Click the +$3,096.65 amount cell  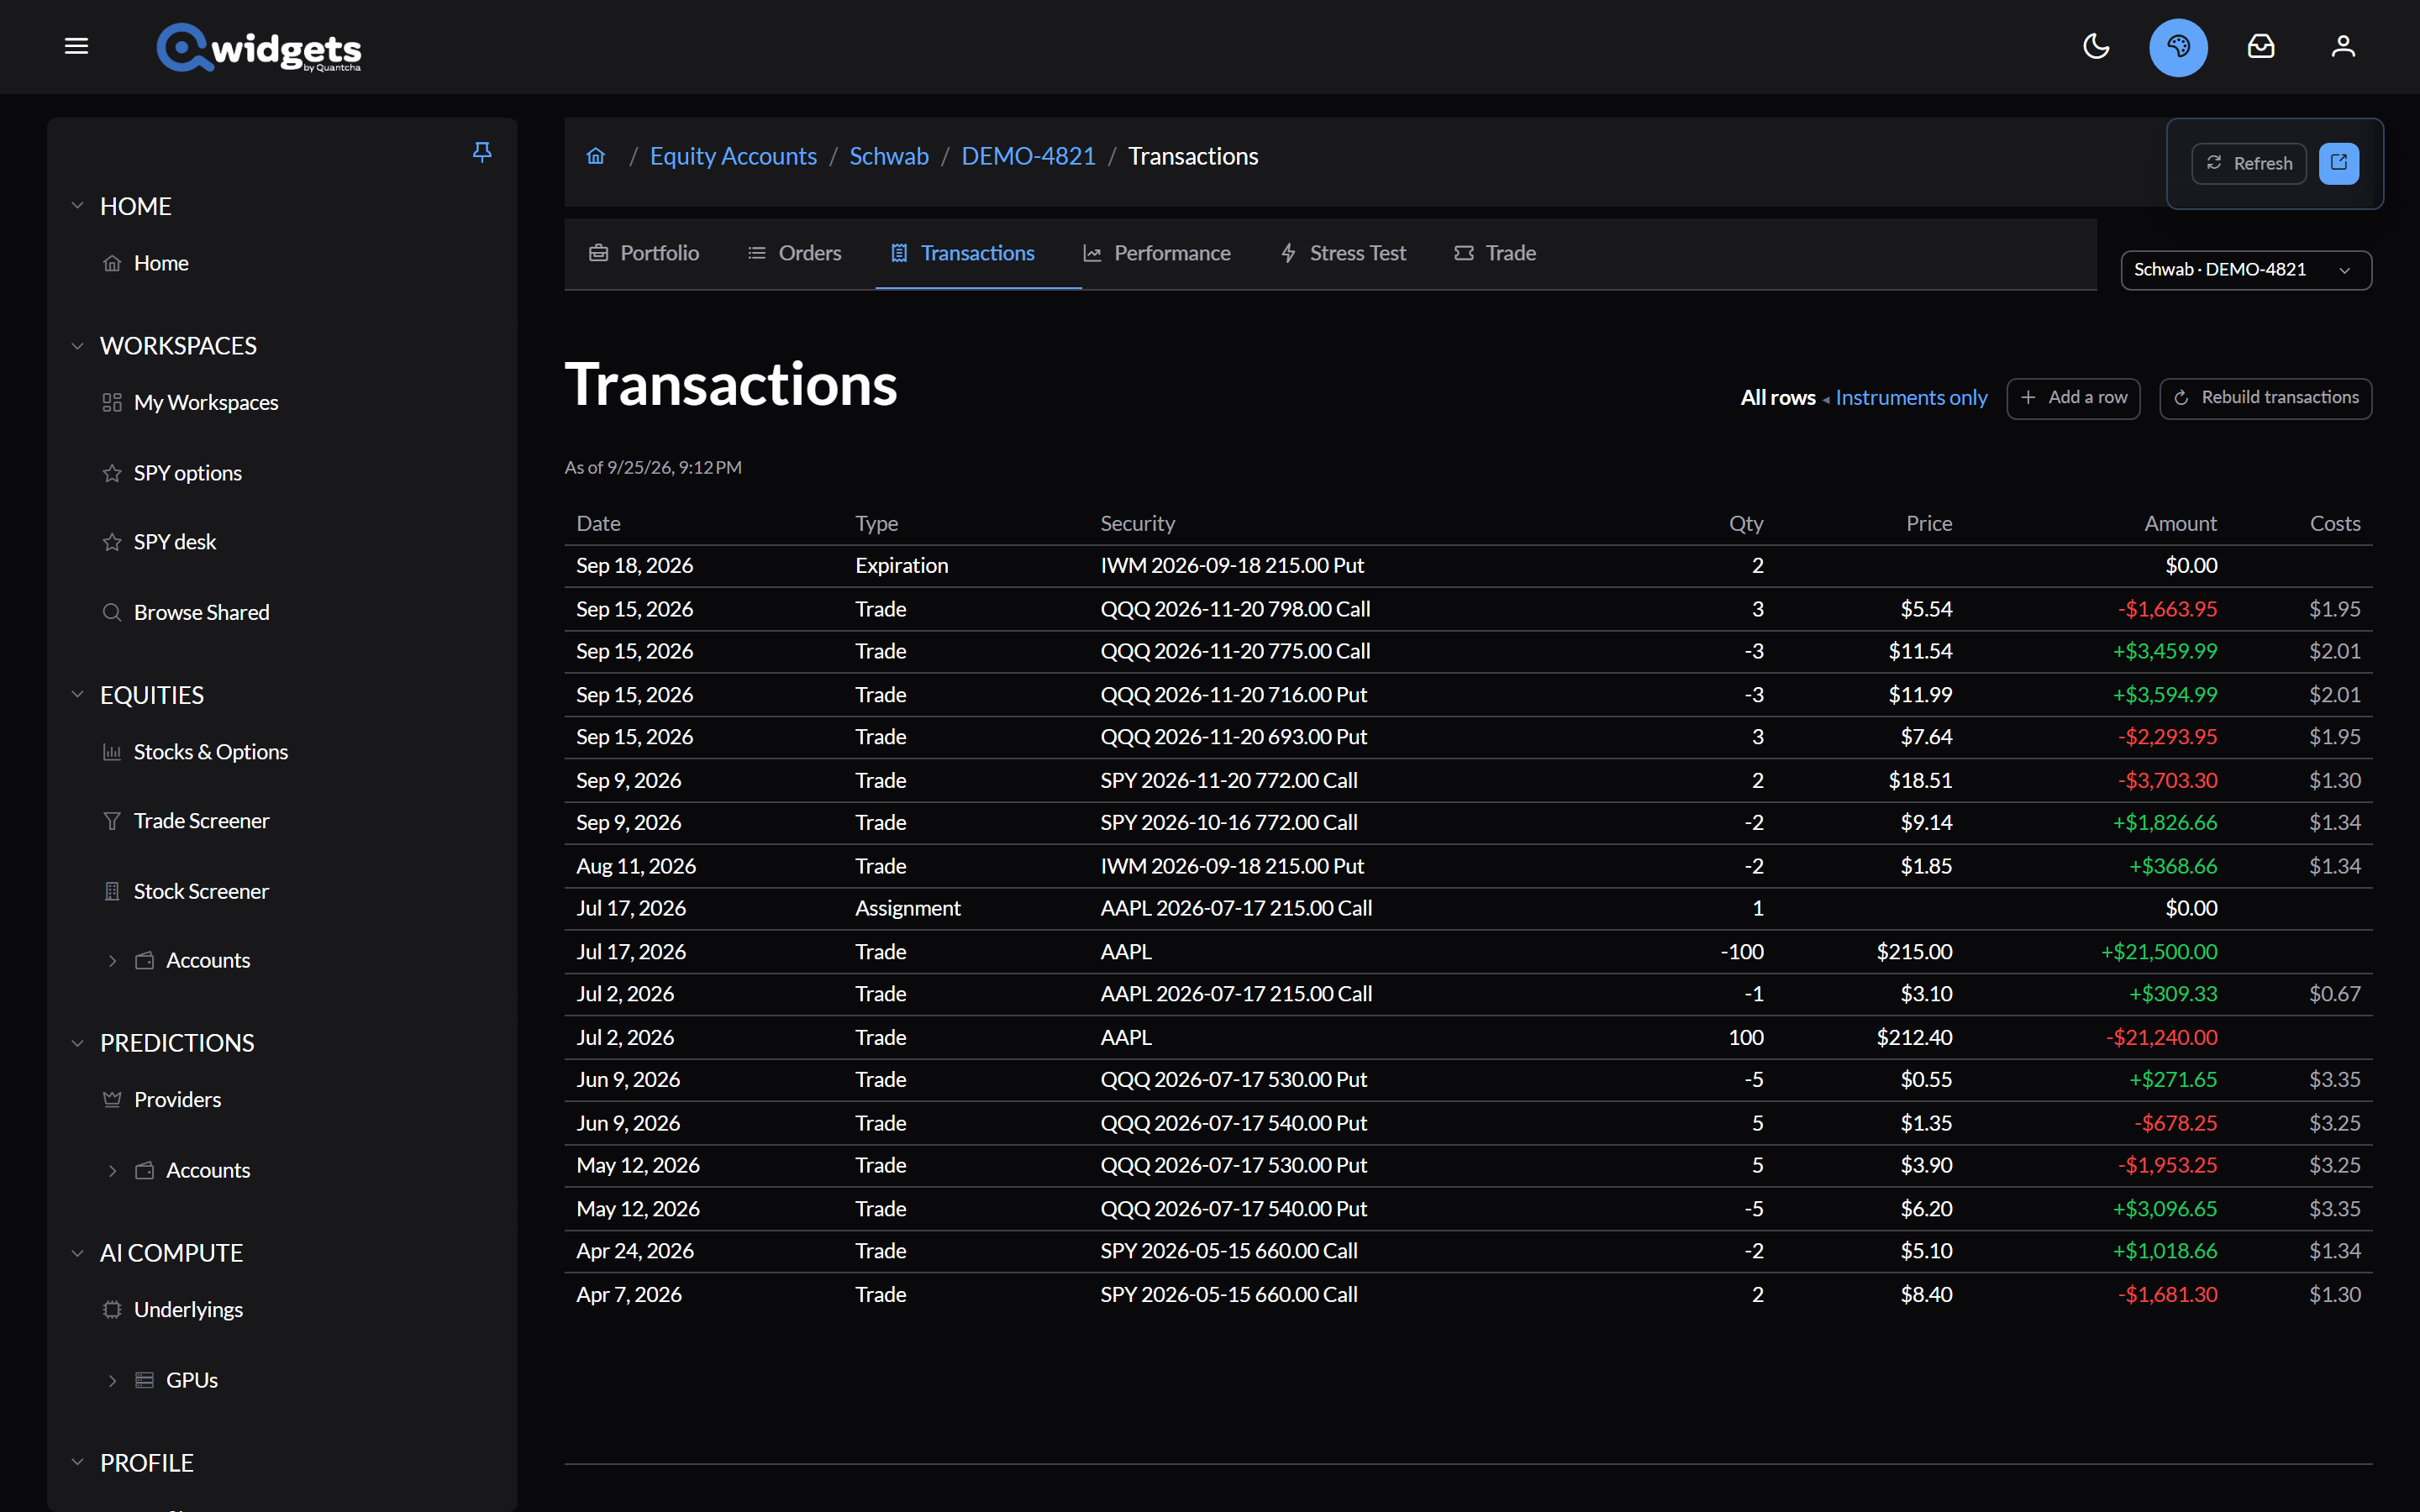2165,1209
